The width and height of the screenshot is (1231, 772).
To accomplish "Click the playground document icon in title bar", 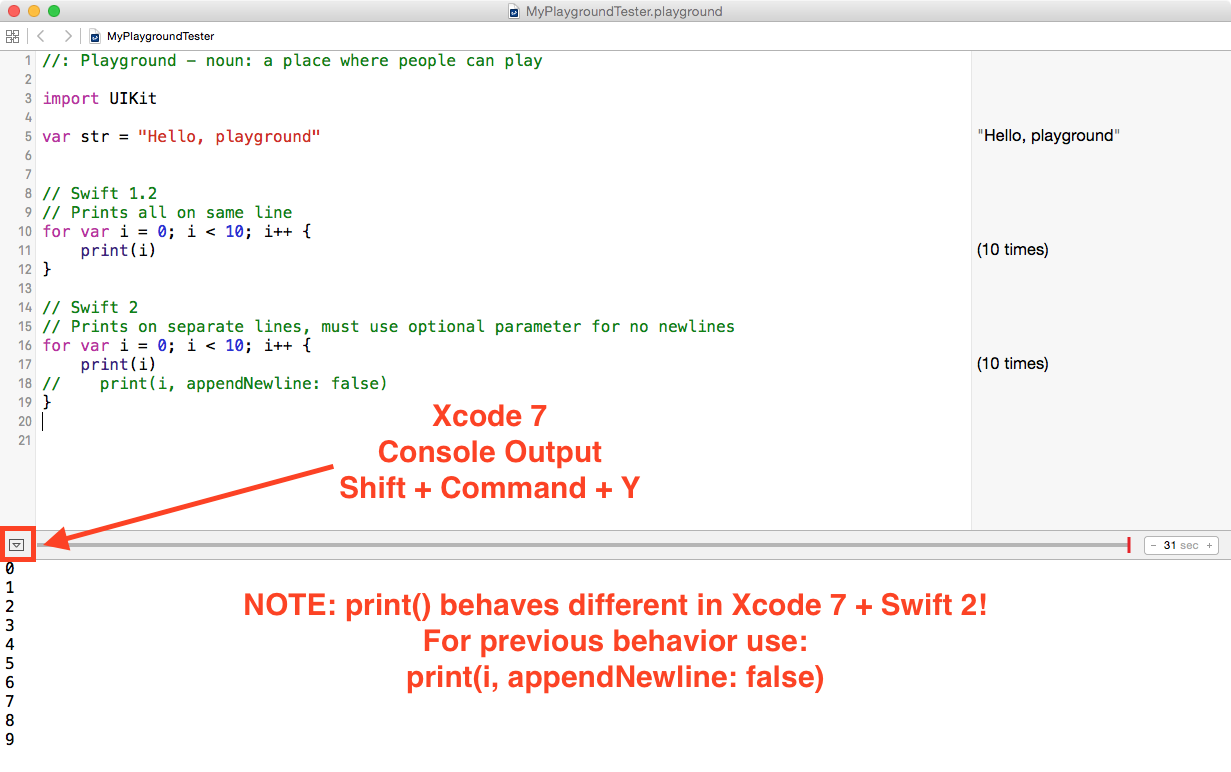I will 514,12.
